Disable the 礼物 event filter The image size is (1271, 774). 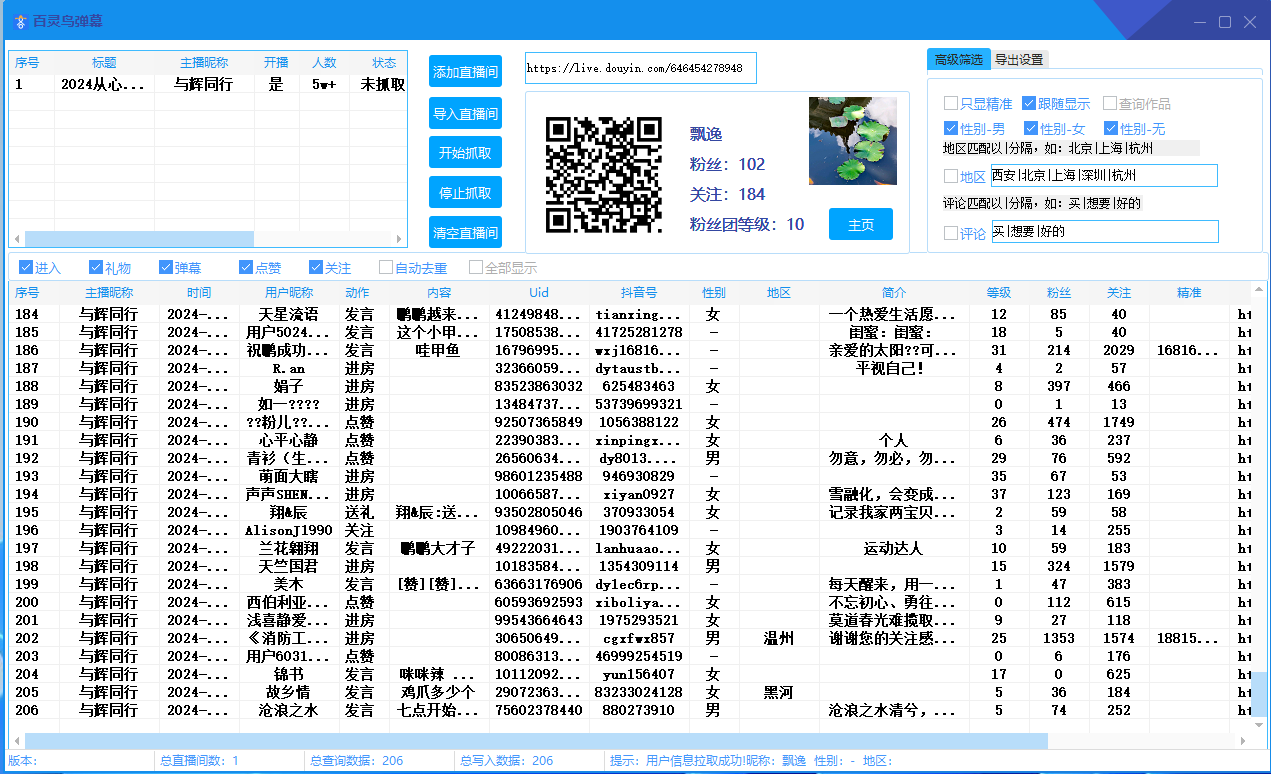96,268
